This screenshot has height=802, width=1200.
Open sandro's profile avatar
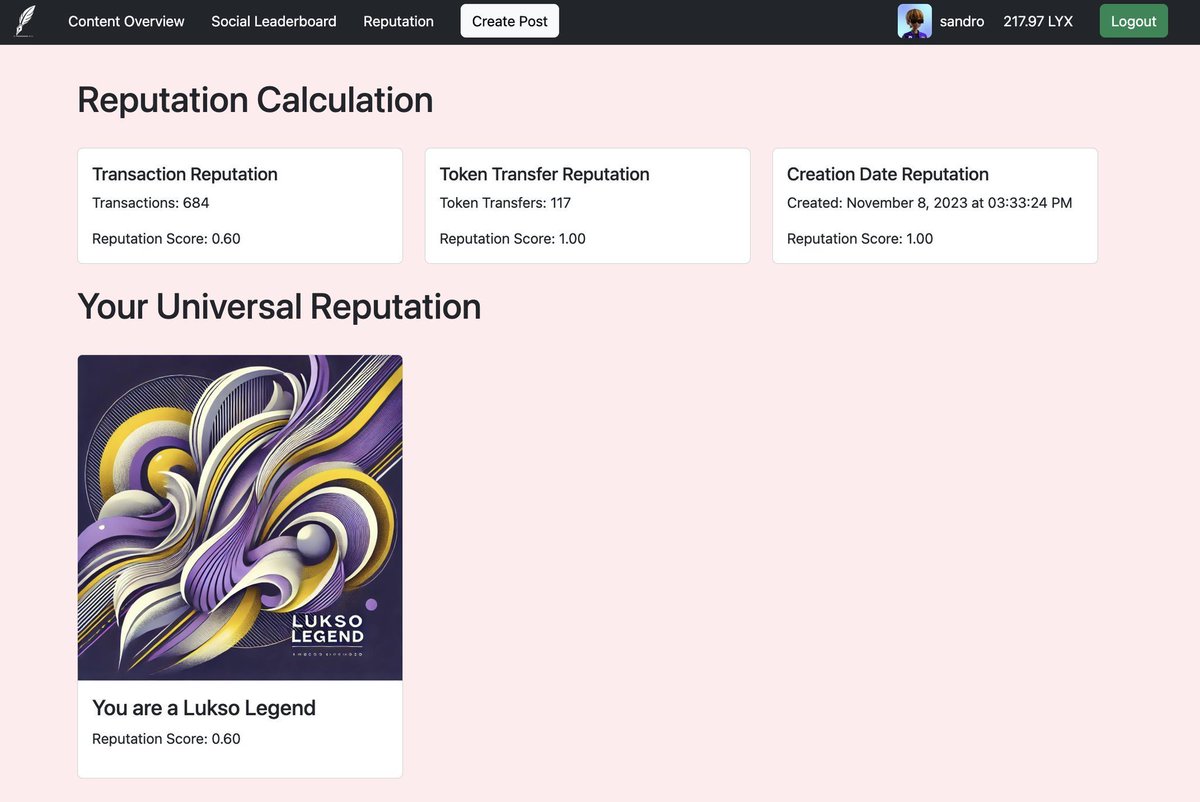coord(915,21)
